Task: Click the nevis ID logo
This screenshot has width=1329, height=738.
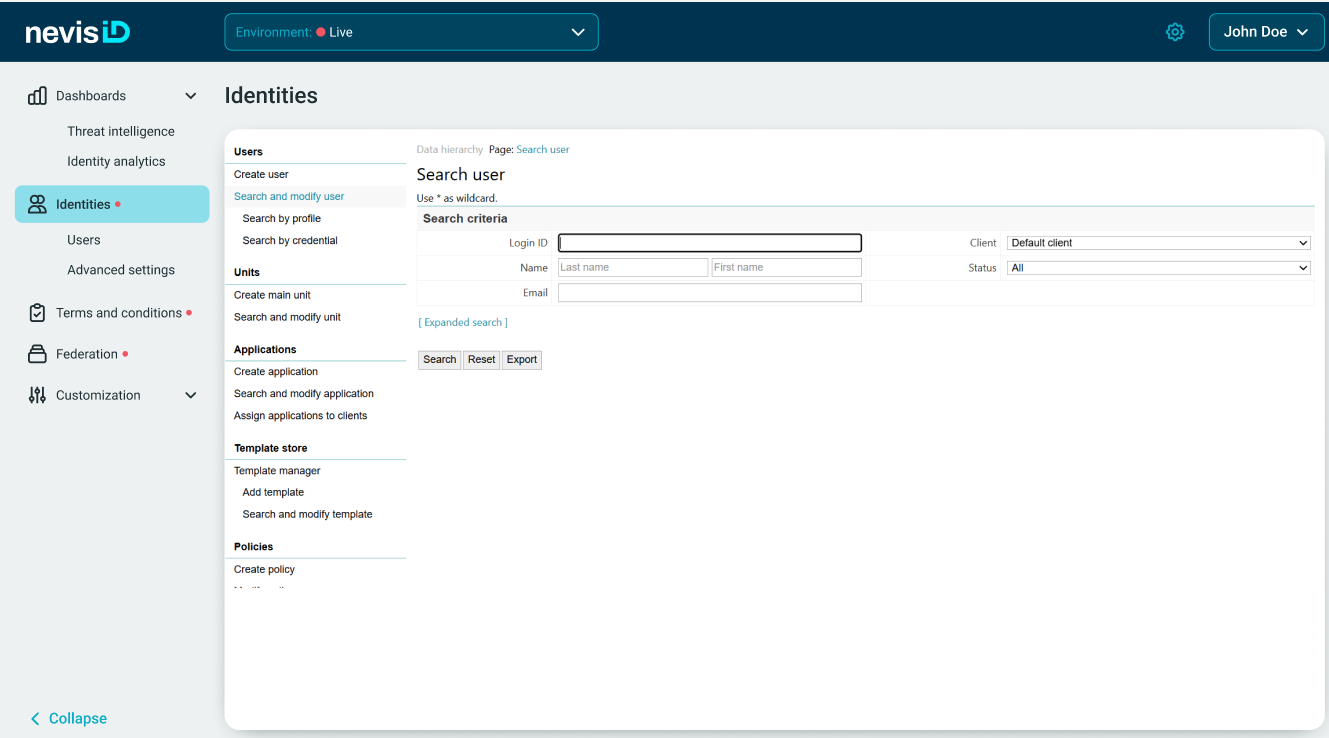Action: point(78,32)
